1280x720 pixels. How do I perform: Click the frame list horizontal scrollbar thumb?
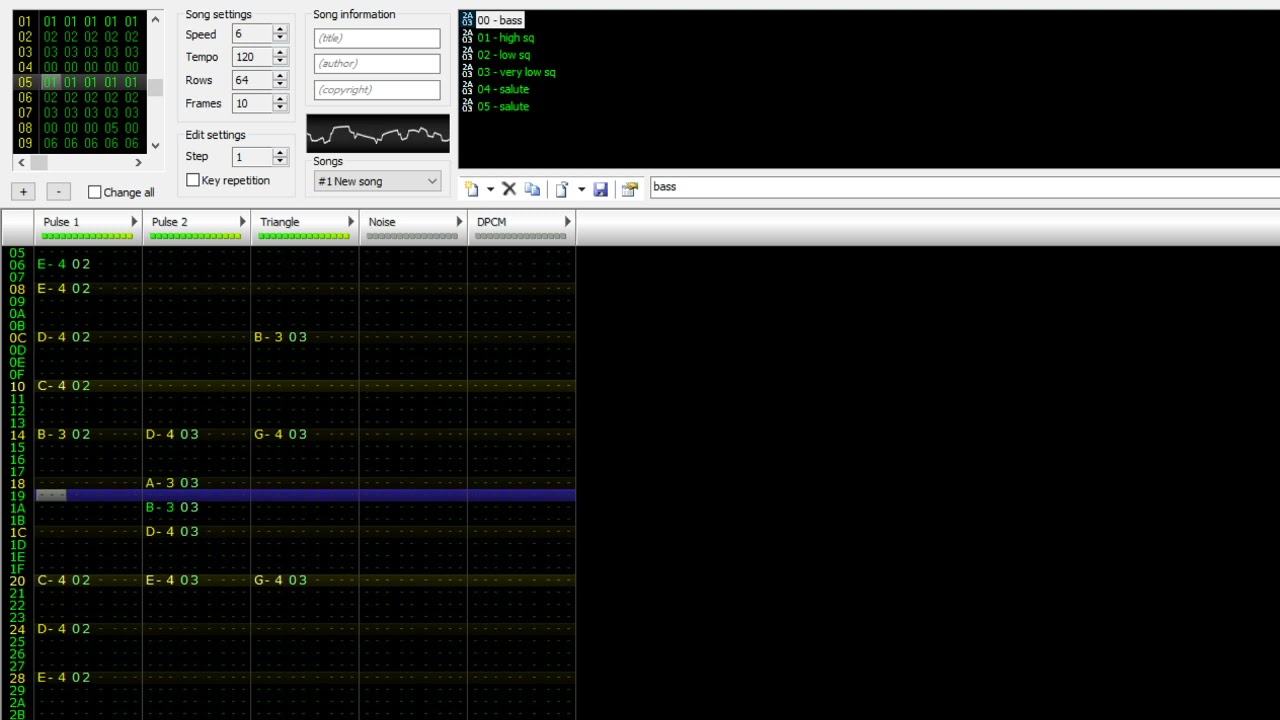click(x=38, y=162)
